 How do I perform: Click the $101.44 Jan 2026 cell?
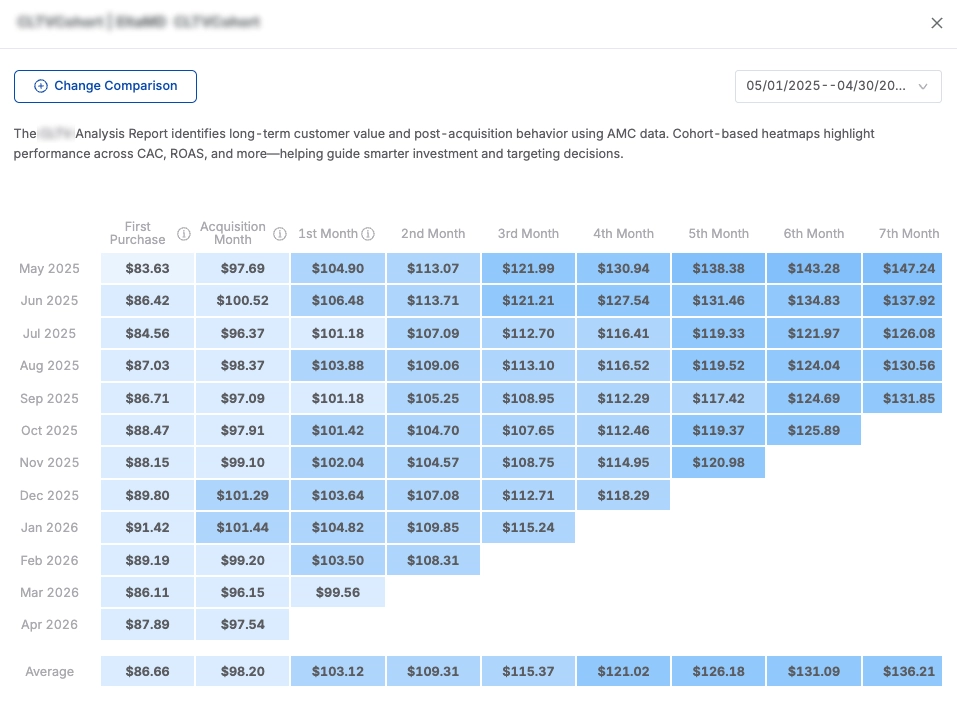tap(243, 528)
